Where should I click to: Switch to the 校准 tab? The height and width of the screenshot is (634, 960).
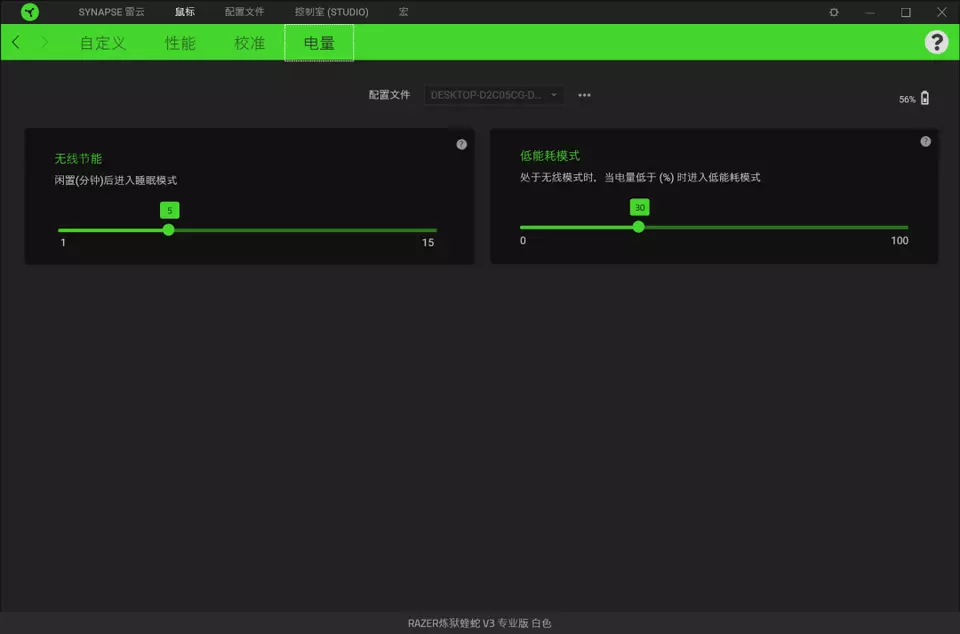[x=249, y=43]
